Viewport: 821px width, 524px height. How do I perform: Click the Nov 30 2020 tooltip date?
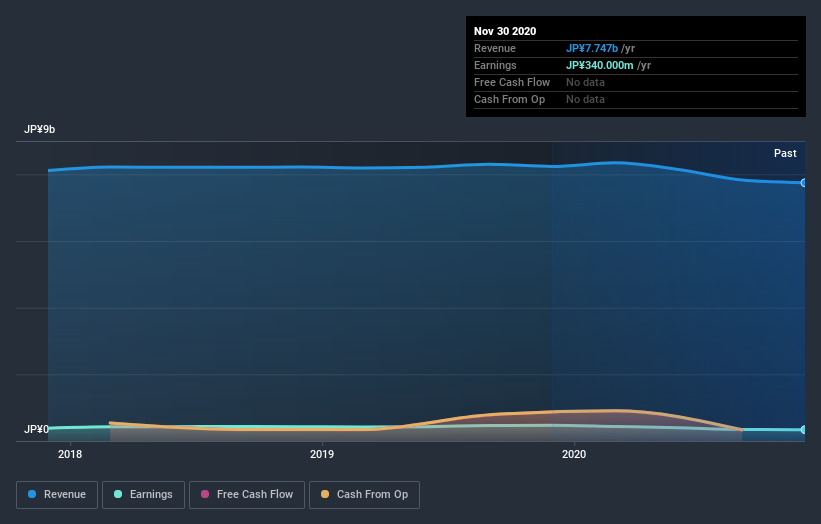pos(505,31)
